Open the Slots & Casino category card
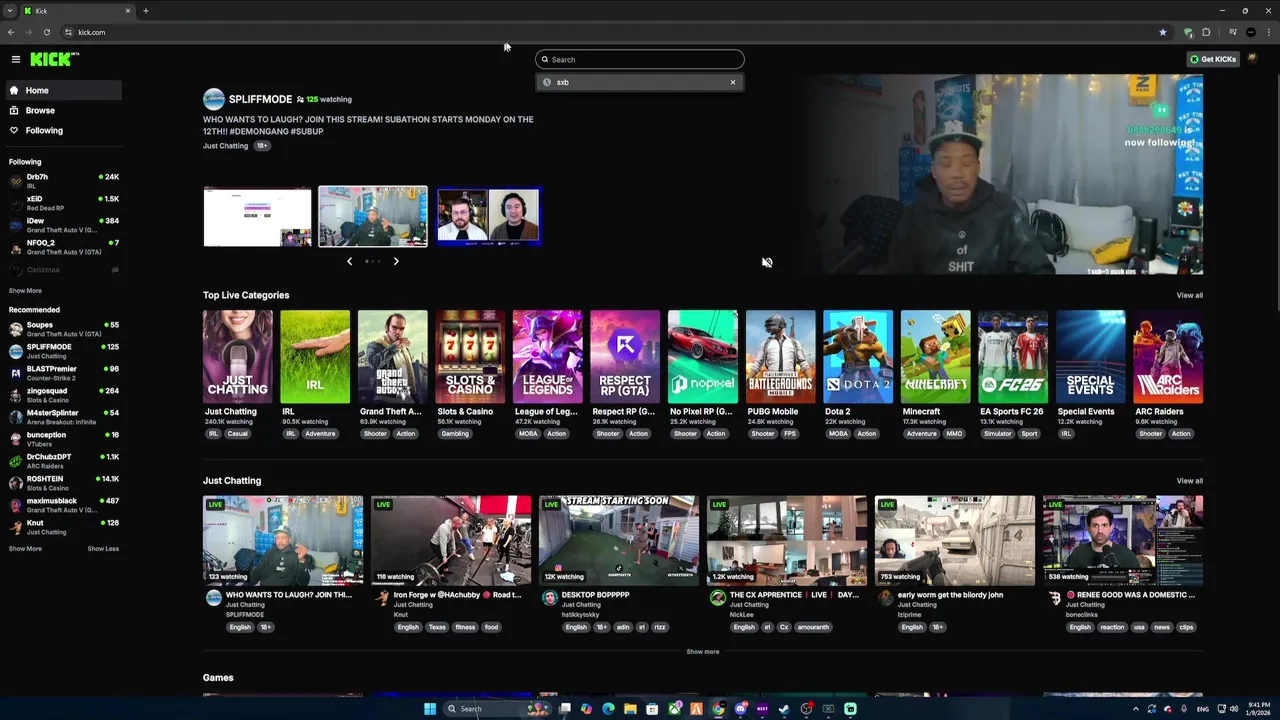 pos(470,357)
